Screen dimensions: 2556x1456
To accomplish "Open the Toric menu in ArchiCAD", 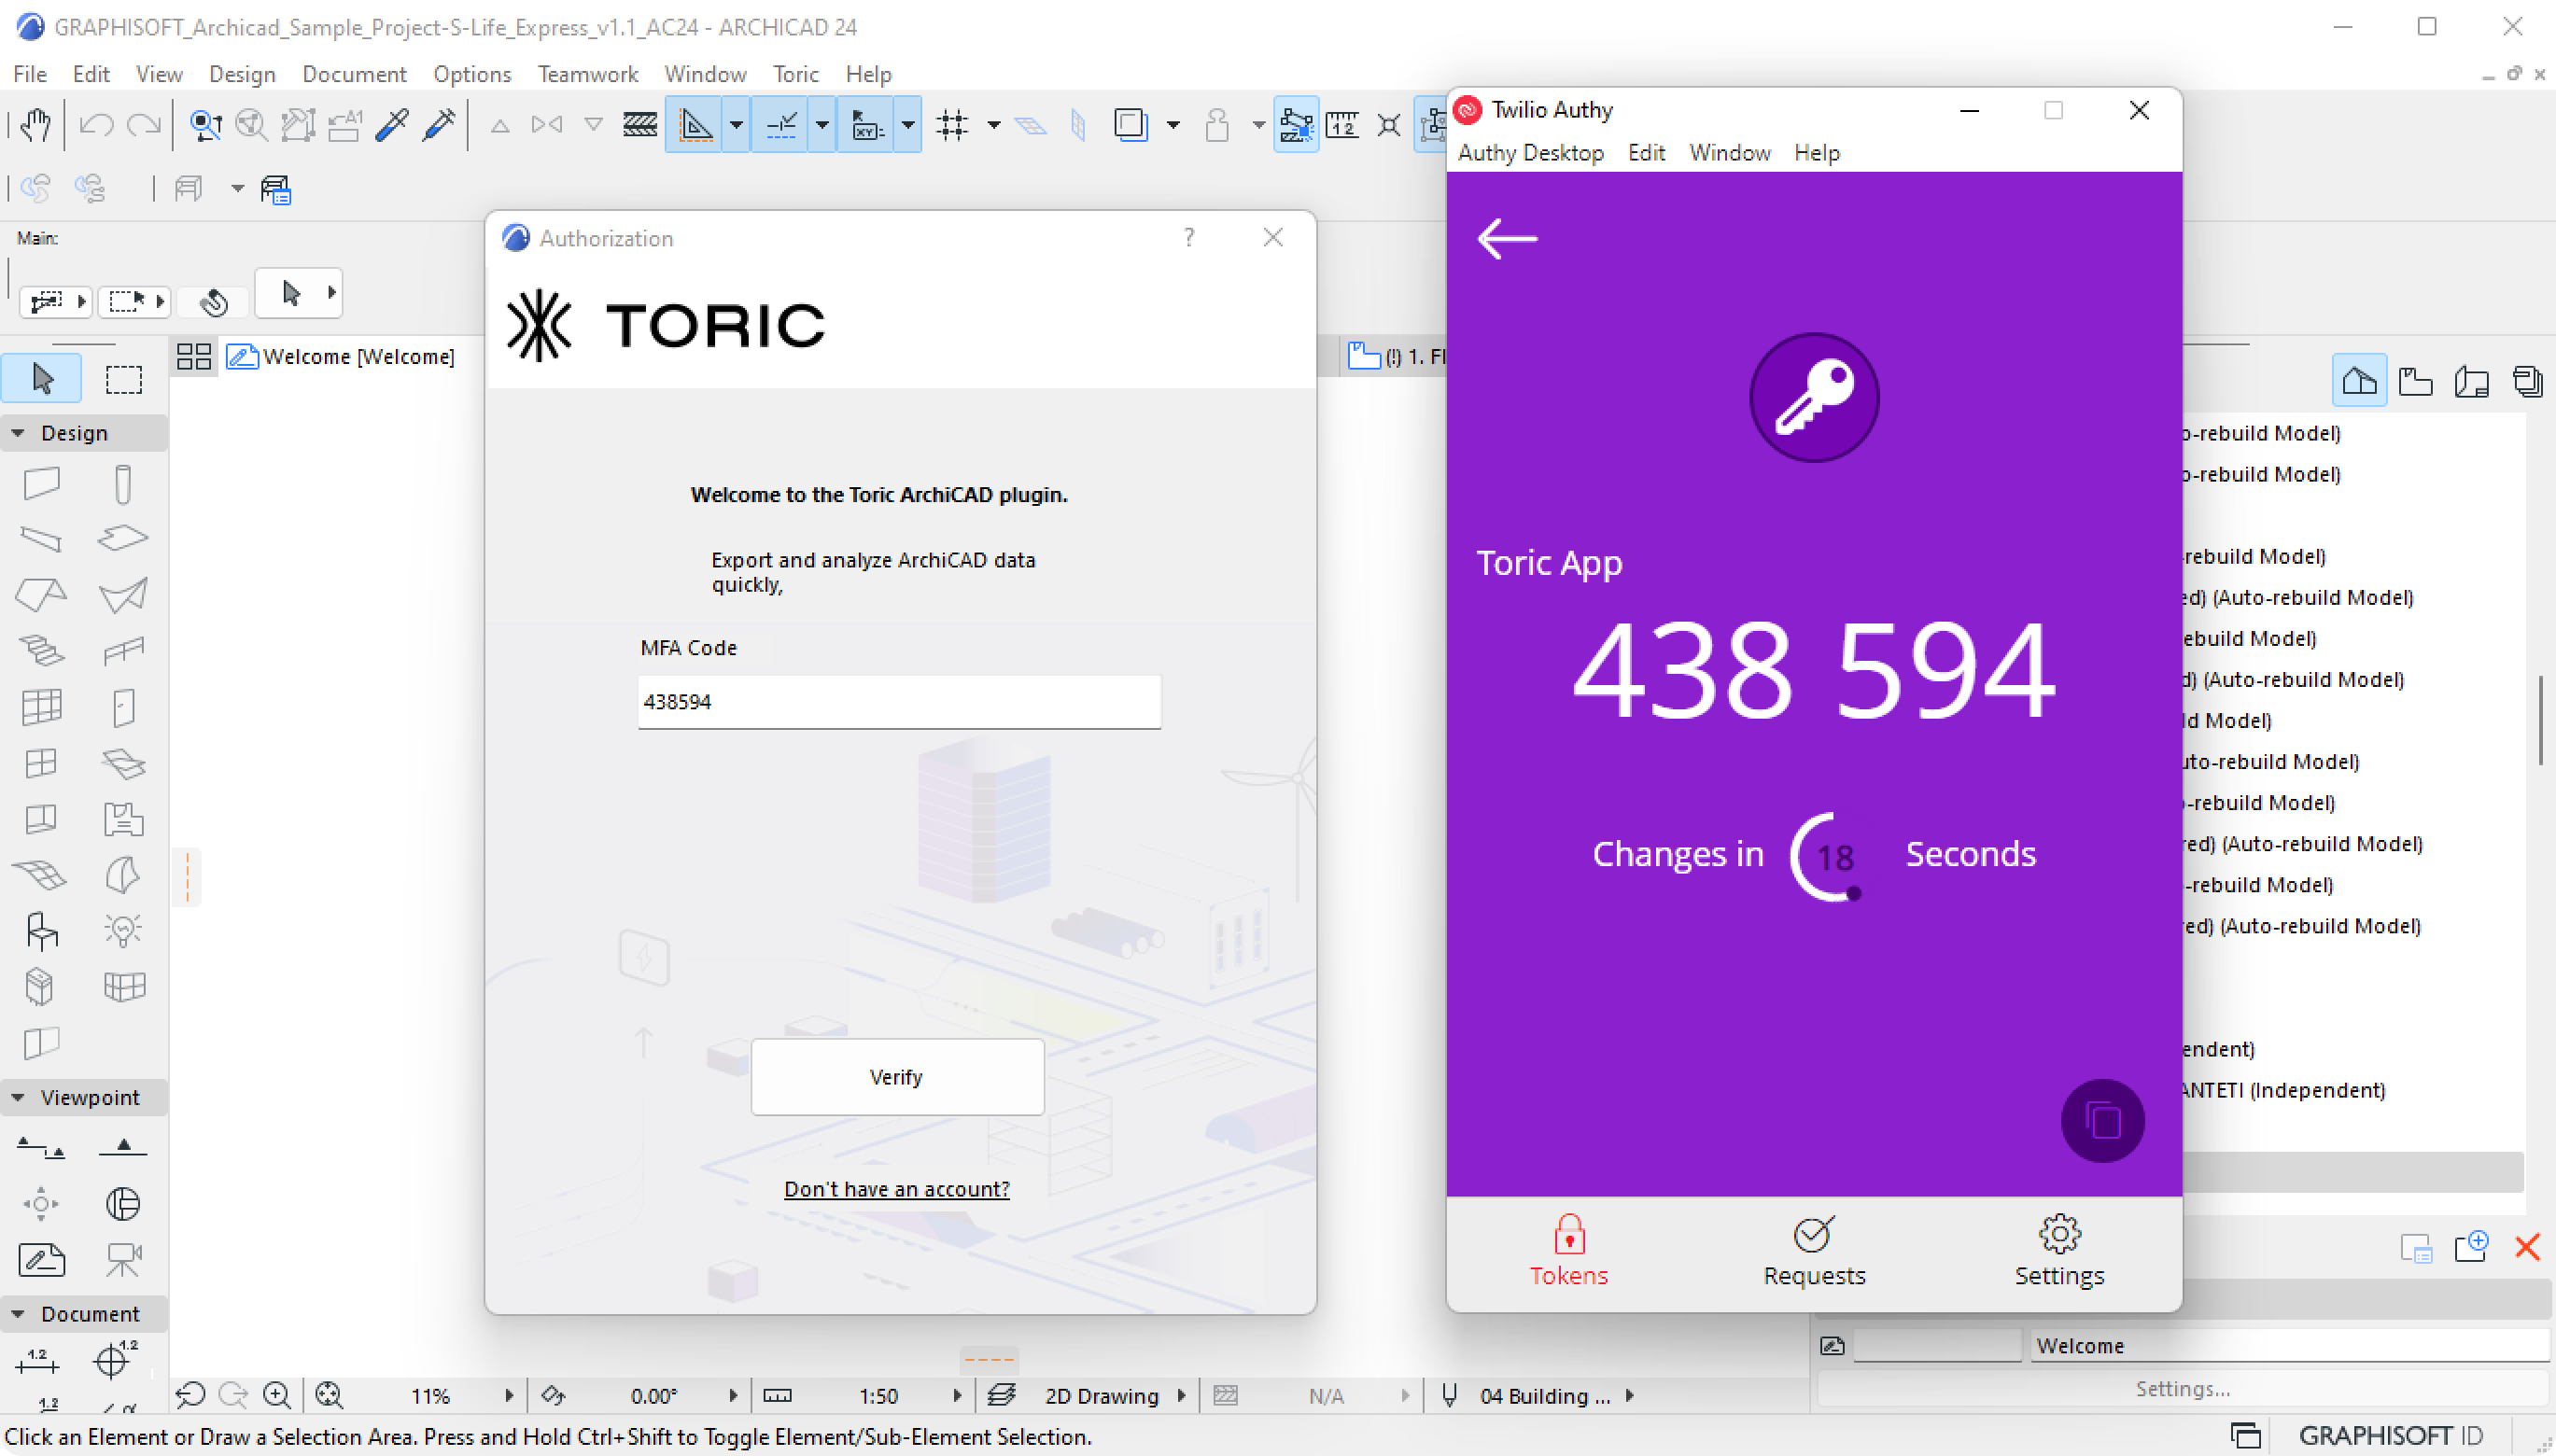I will click(x=795, y=73).
